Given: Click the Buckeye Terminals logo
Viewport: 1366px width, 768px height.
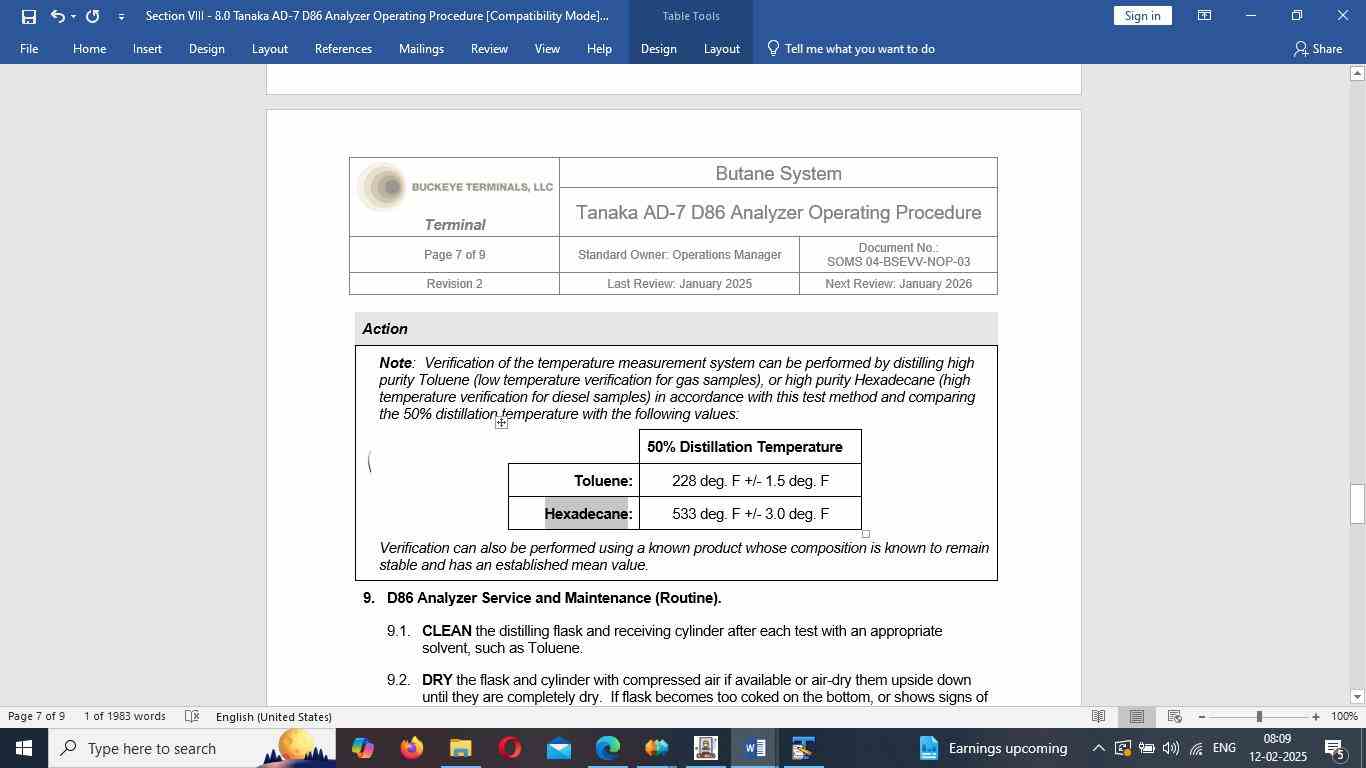Looking at the screenshot, I should click(454, 187).
